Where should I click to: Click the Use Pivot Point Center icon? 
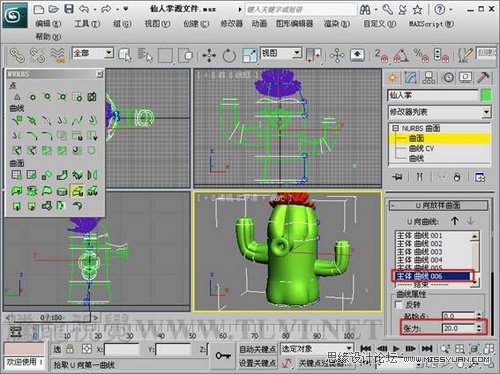click(313, 55)
